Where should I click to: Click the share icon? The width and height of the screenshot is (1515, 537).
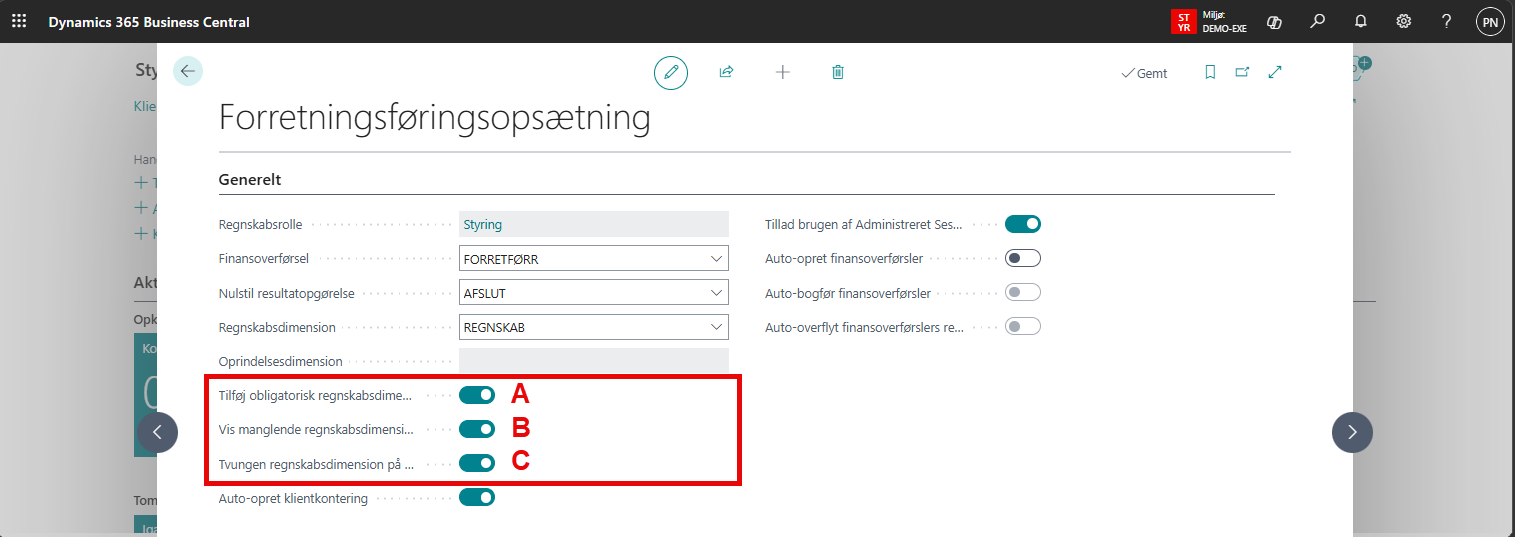[x=727, y=72]
